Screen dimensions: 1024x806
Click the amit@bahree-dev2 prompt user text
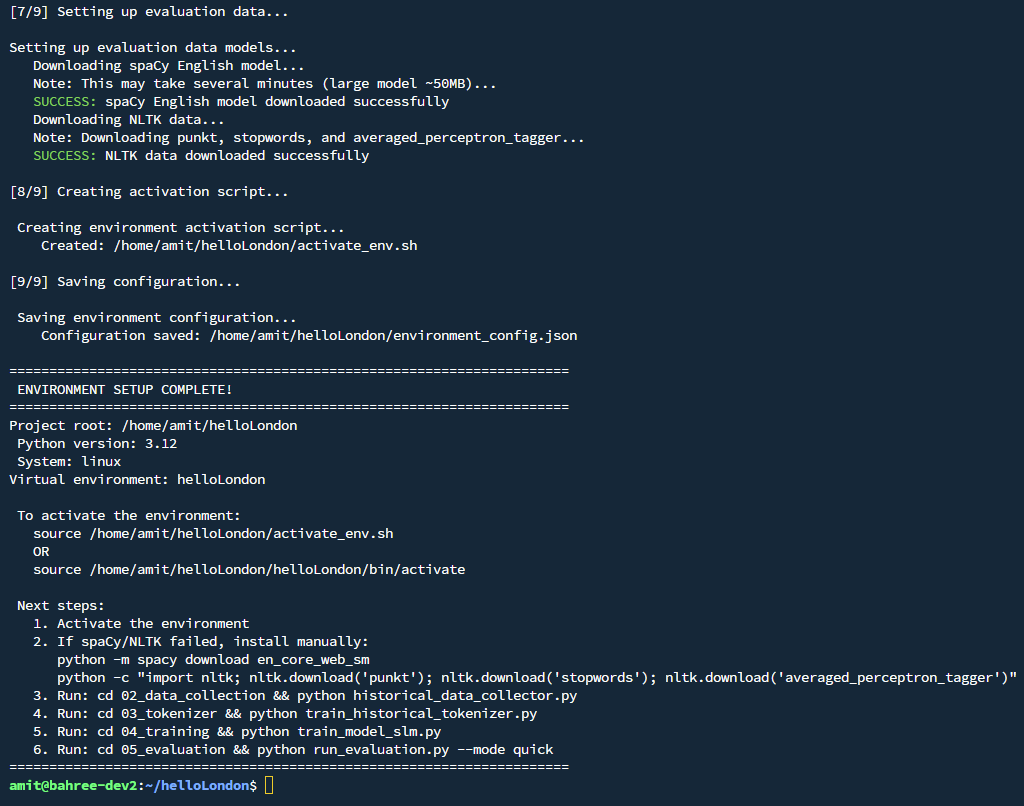pos(68,786)
